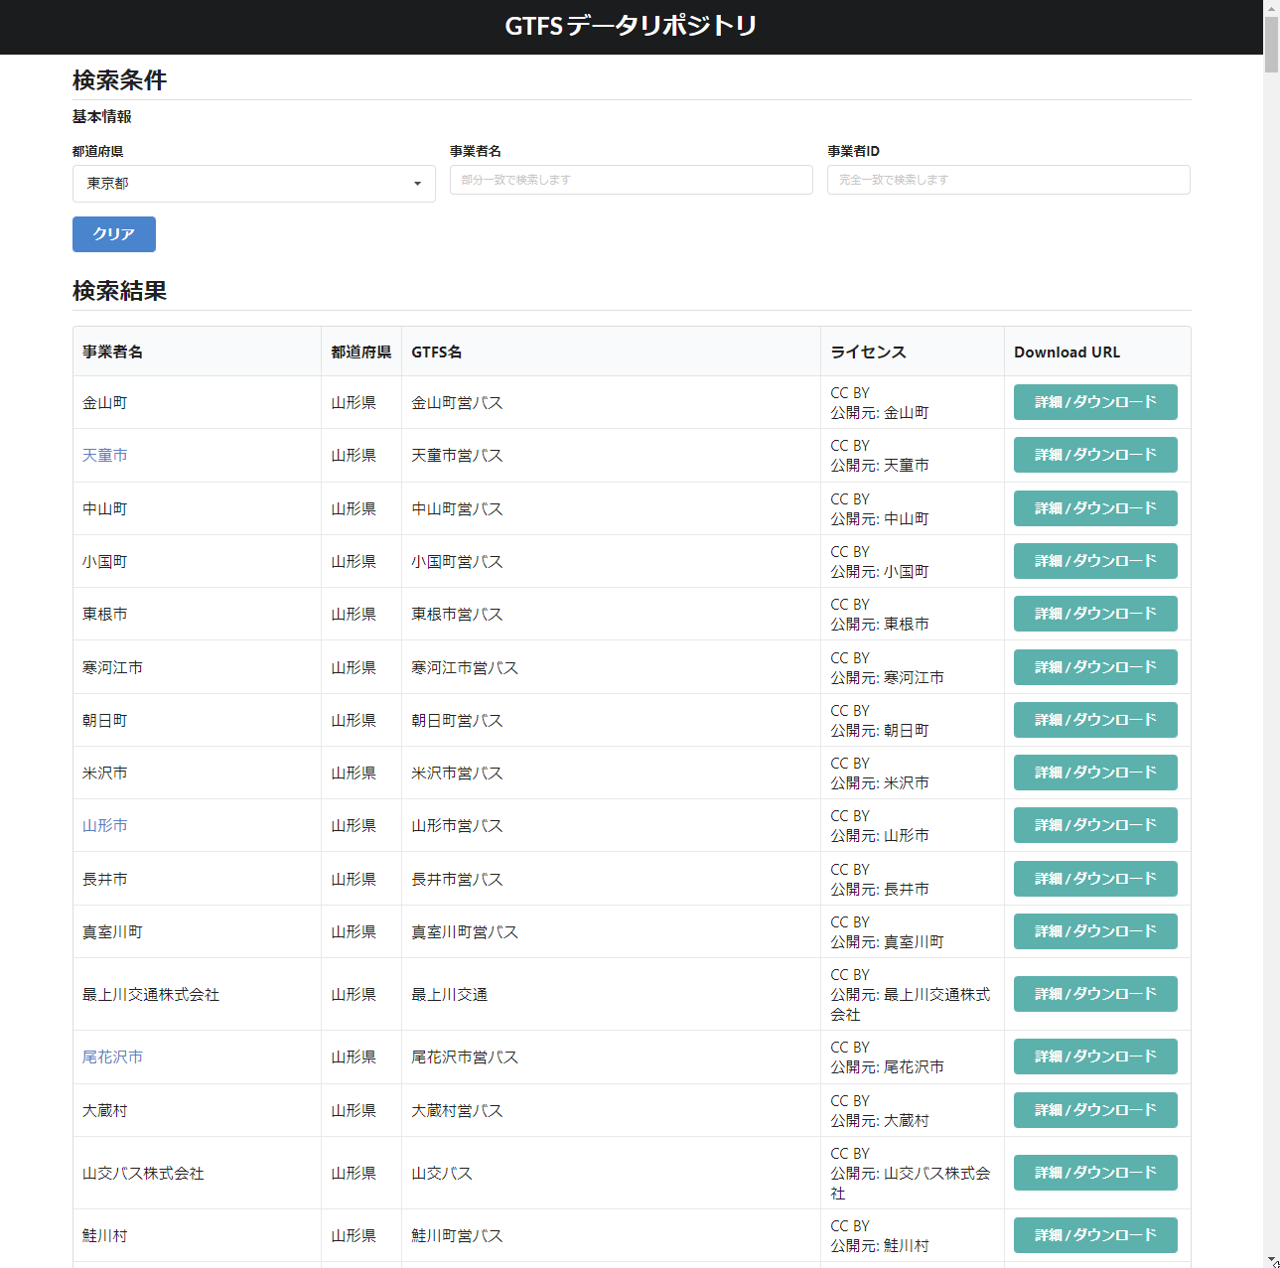The image size is (1280, 1268).
Task: Click the クリア button to reset filters
Action: tap(113, 234)
